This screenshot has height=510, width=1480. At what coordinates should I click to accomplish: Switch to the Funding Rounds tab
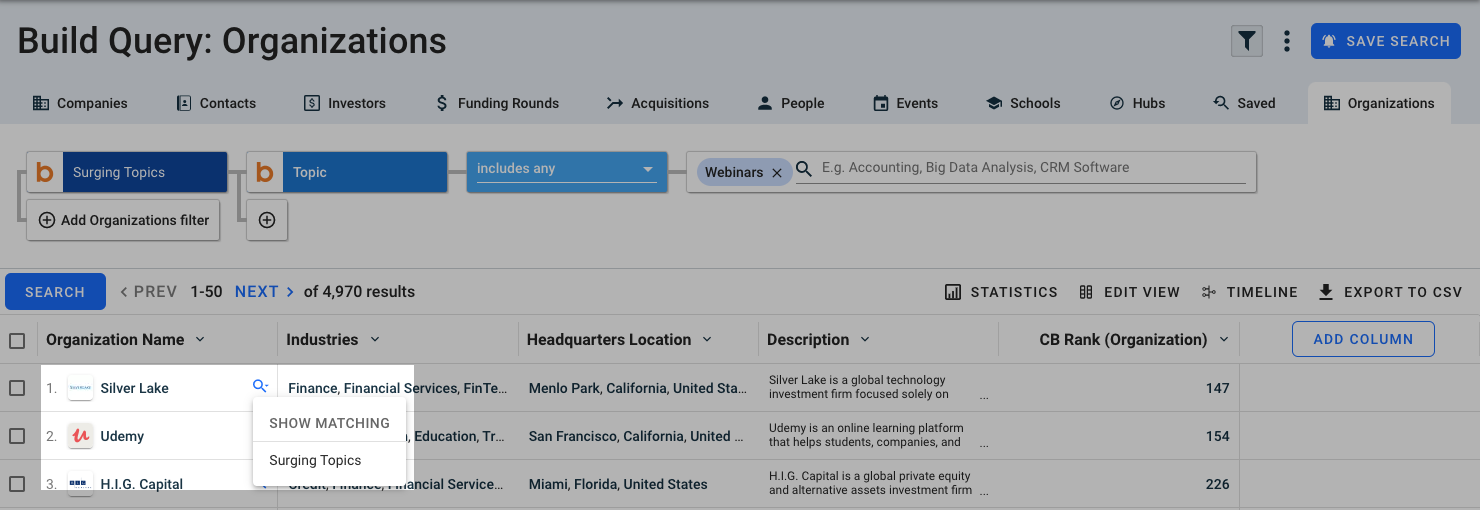(497, 103)
